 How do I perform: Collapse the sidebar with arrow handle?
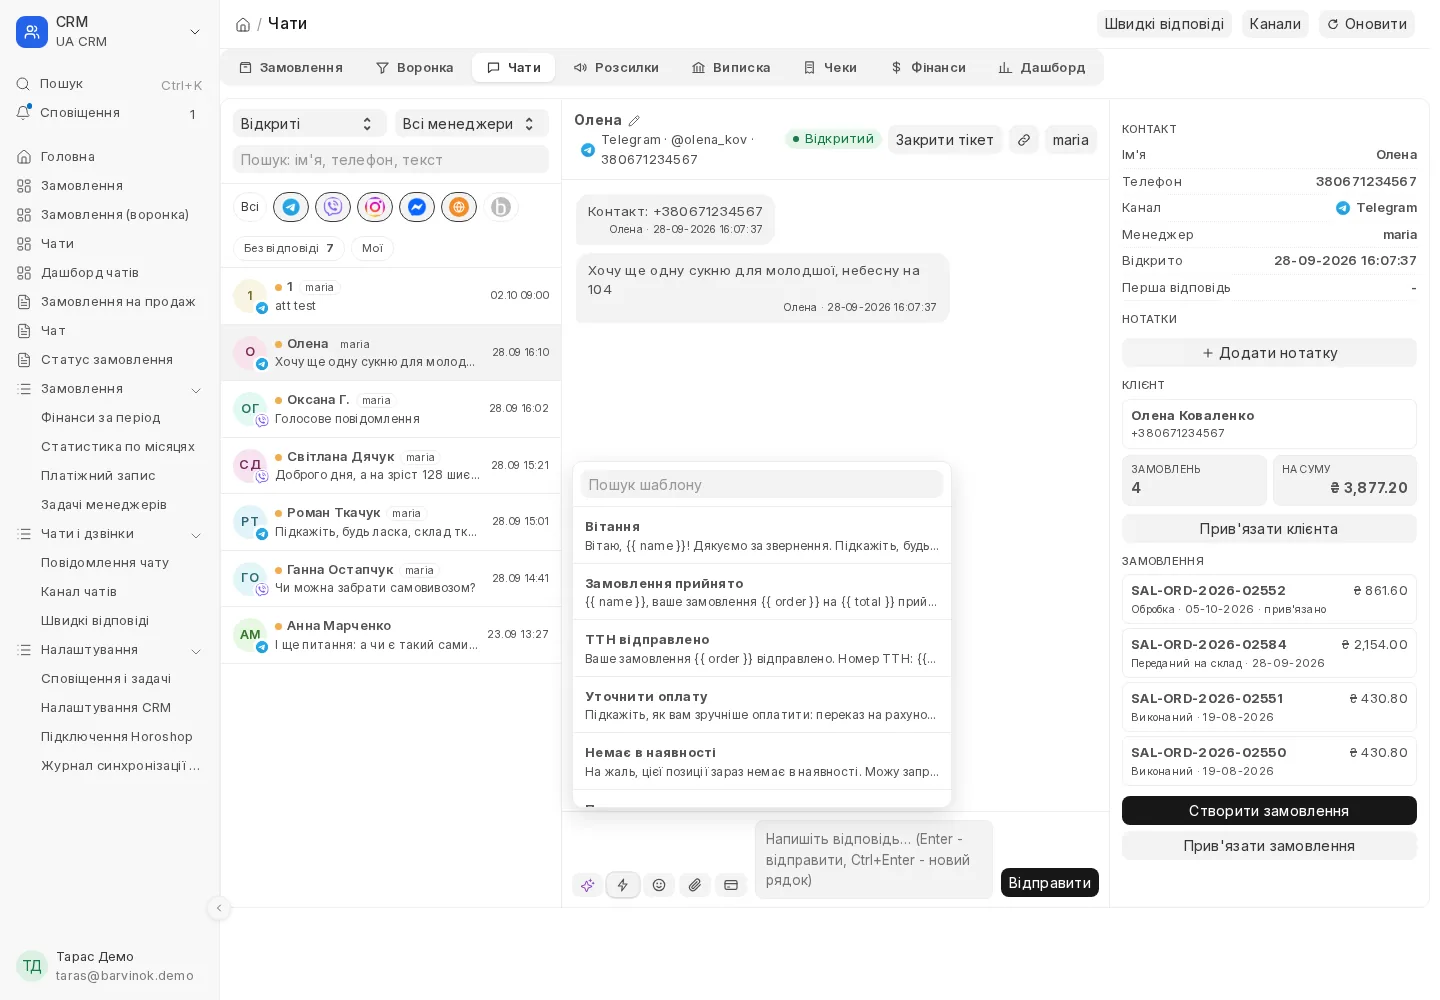tap(219, 908)
